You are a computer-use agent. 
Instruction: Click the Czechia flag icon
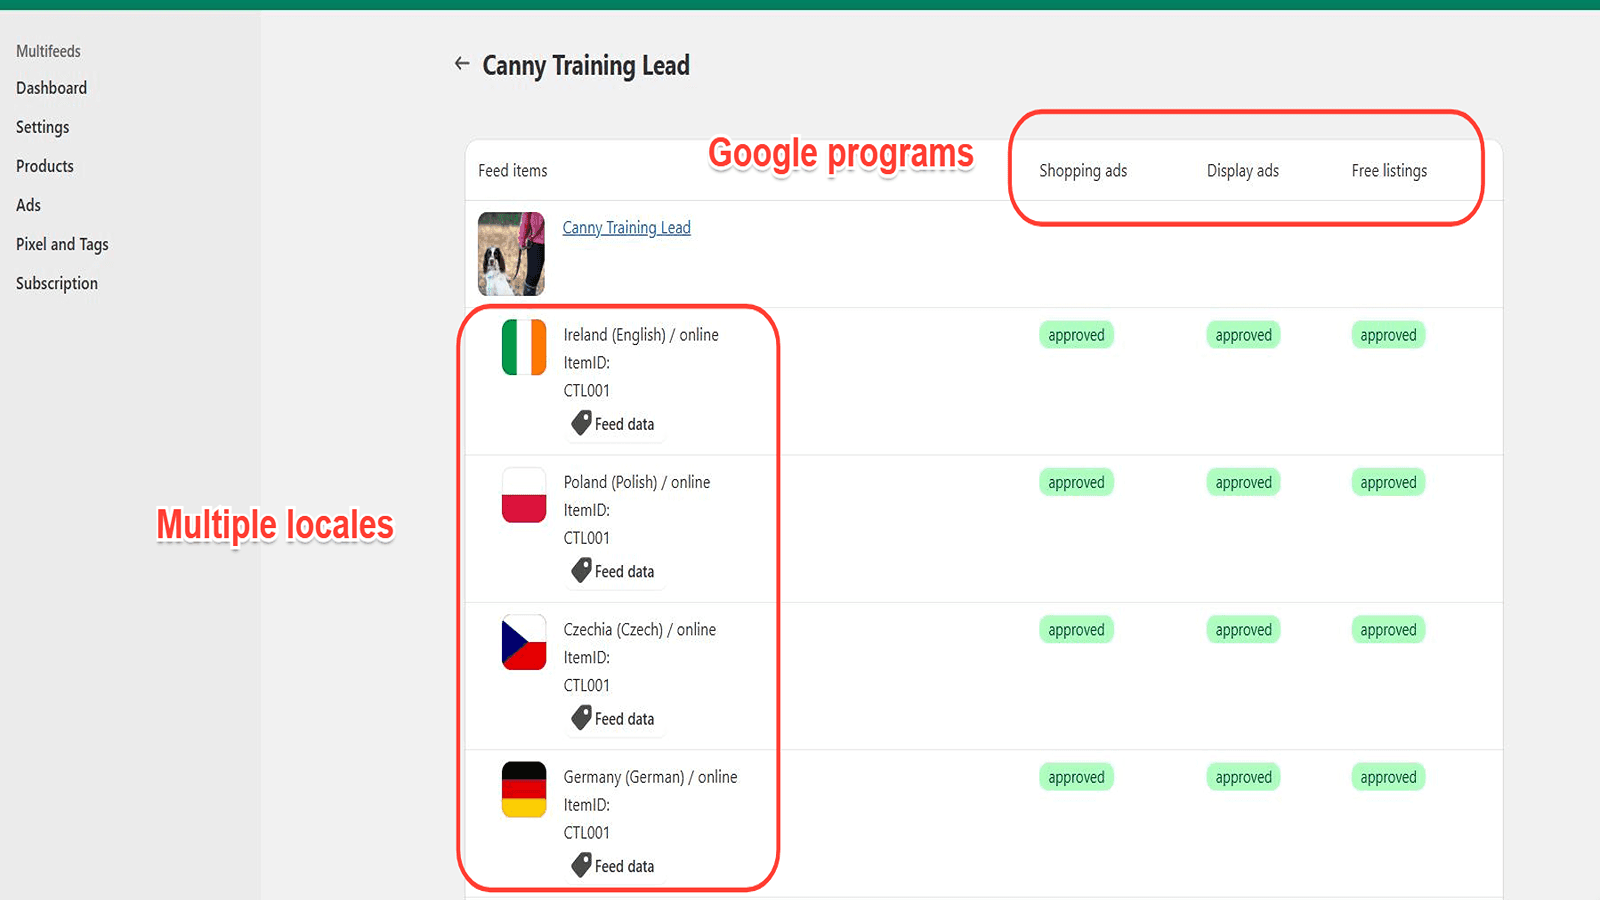click(x=523, y=642)
